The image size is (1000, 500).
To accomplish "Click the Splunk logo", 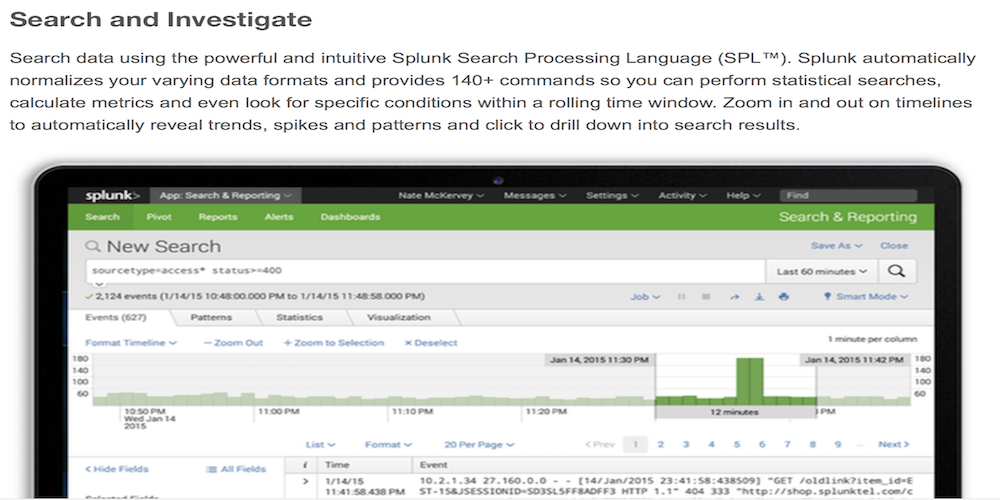I will click(x=112, y=196).
